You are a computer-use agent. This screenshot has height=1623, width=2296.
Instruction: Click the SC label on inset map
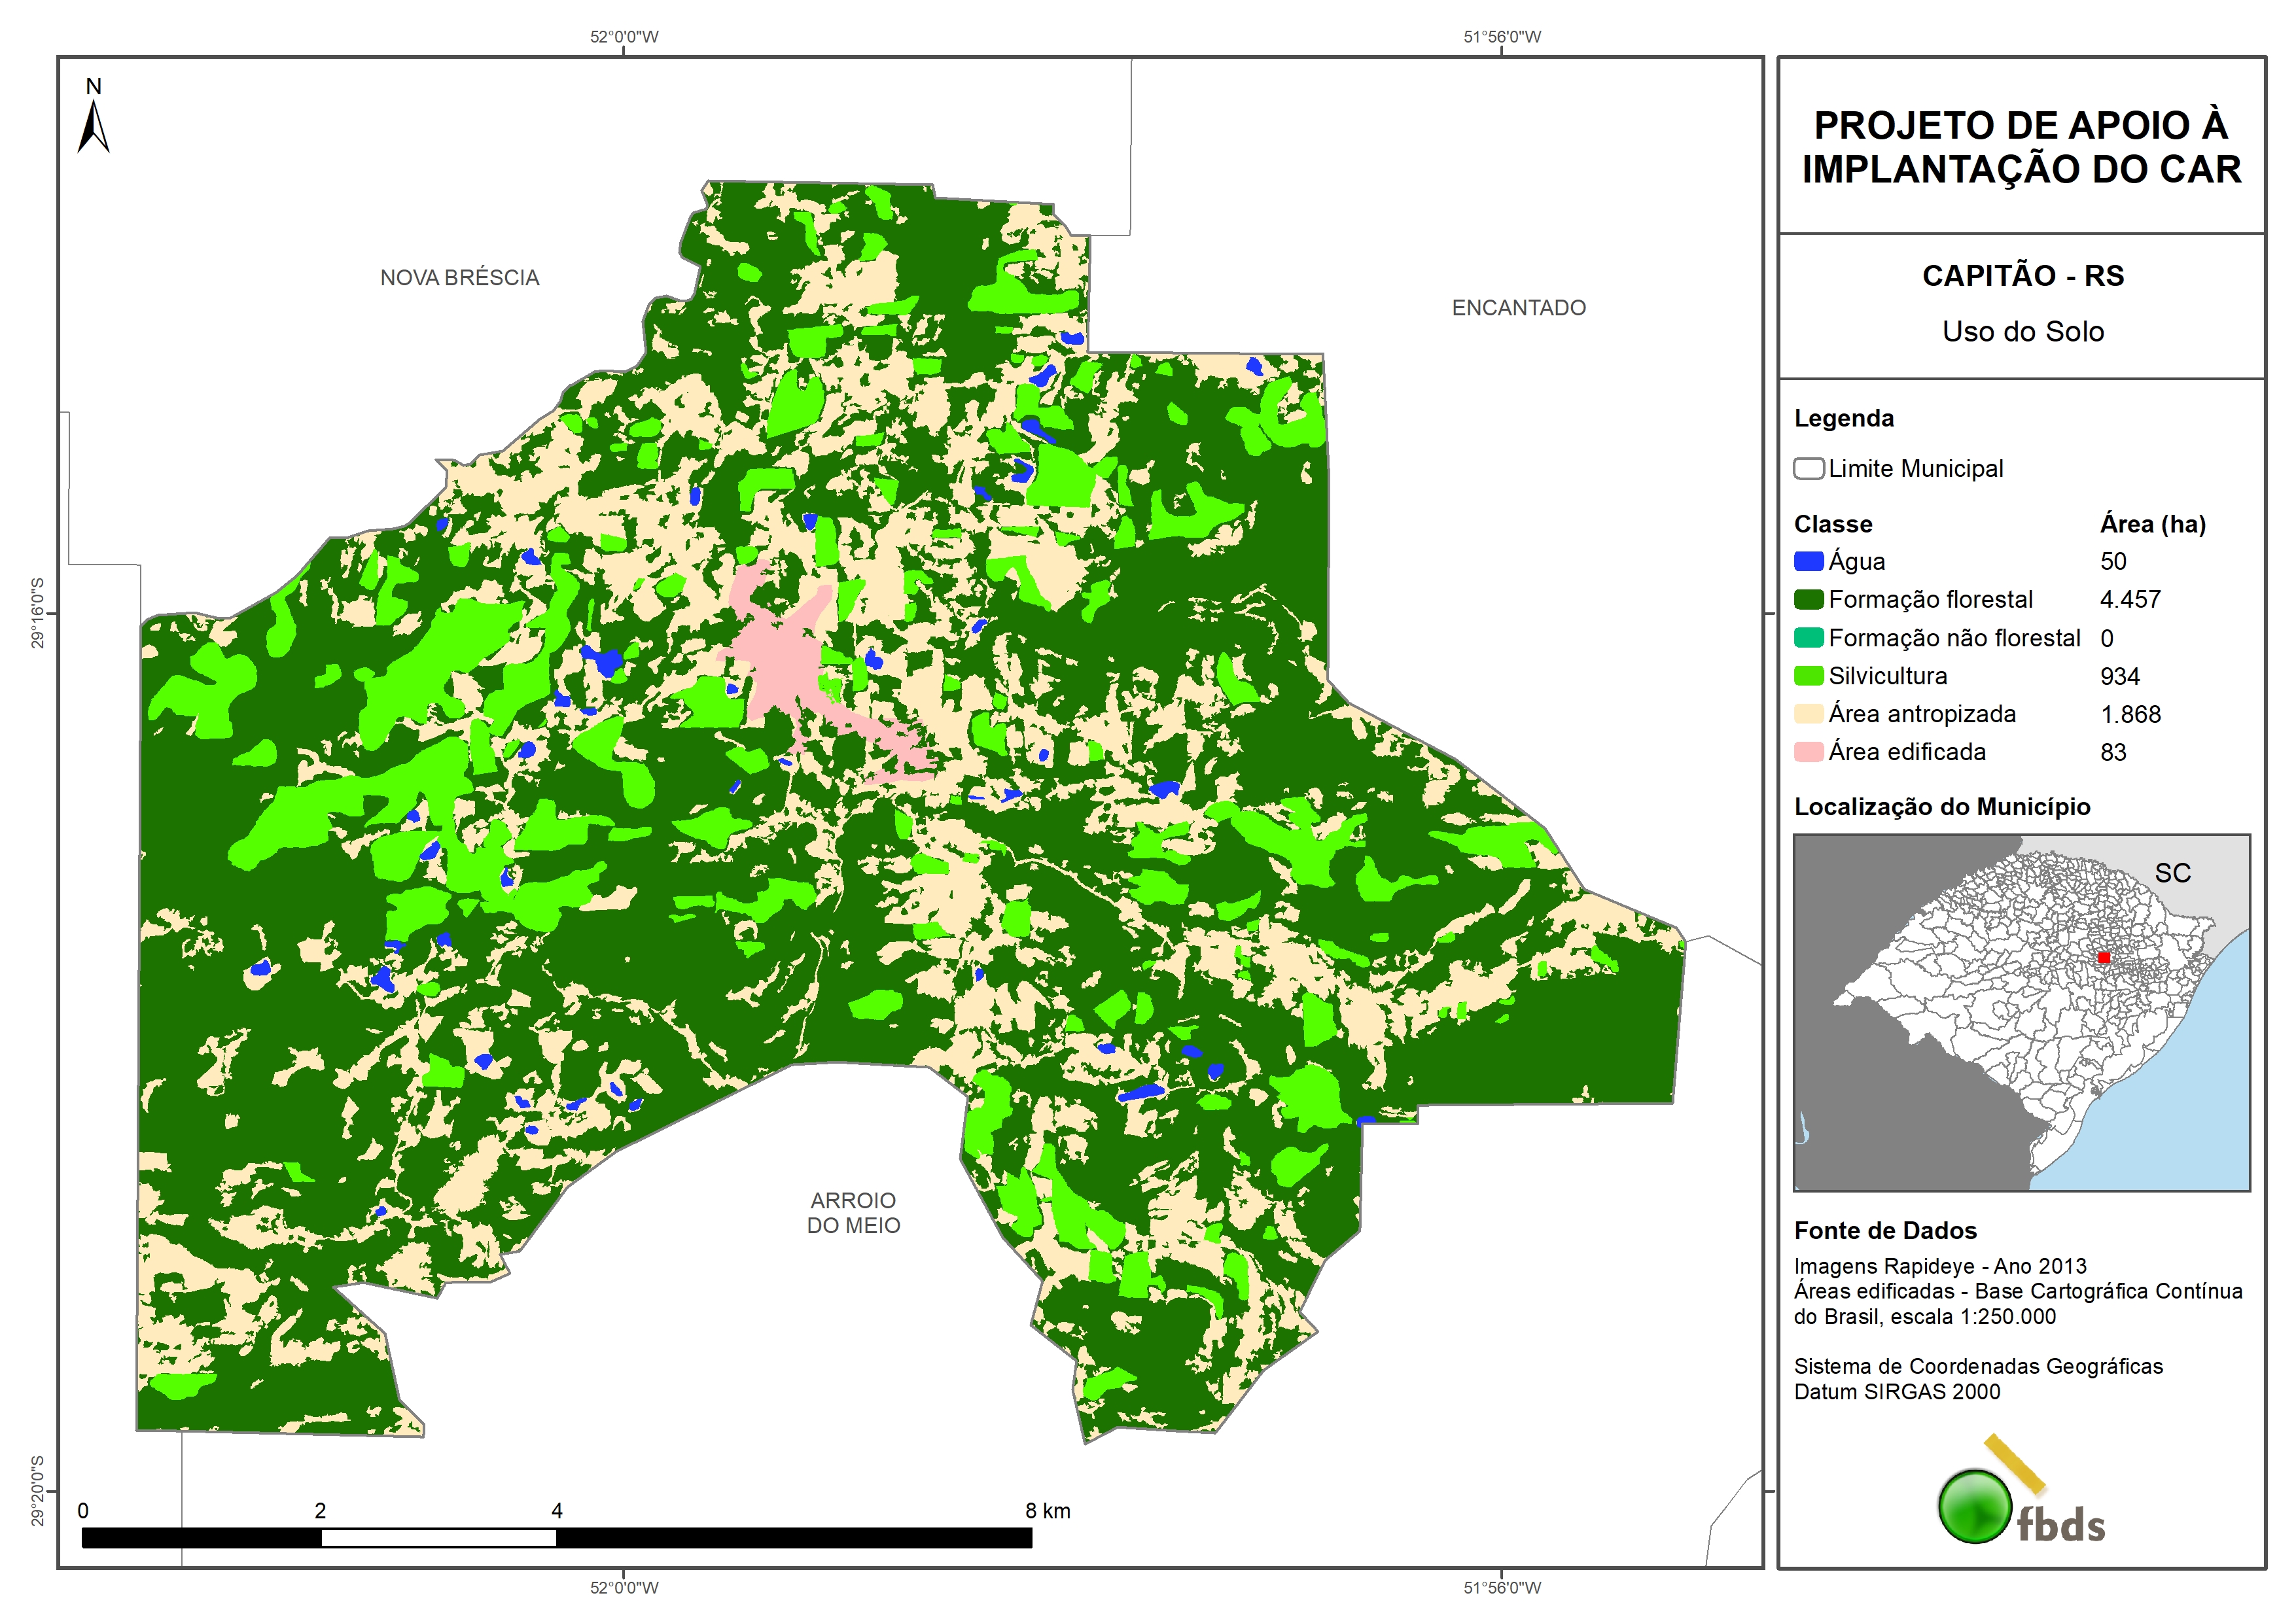pyautogui.click(x=2172, y=873)
